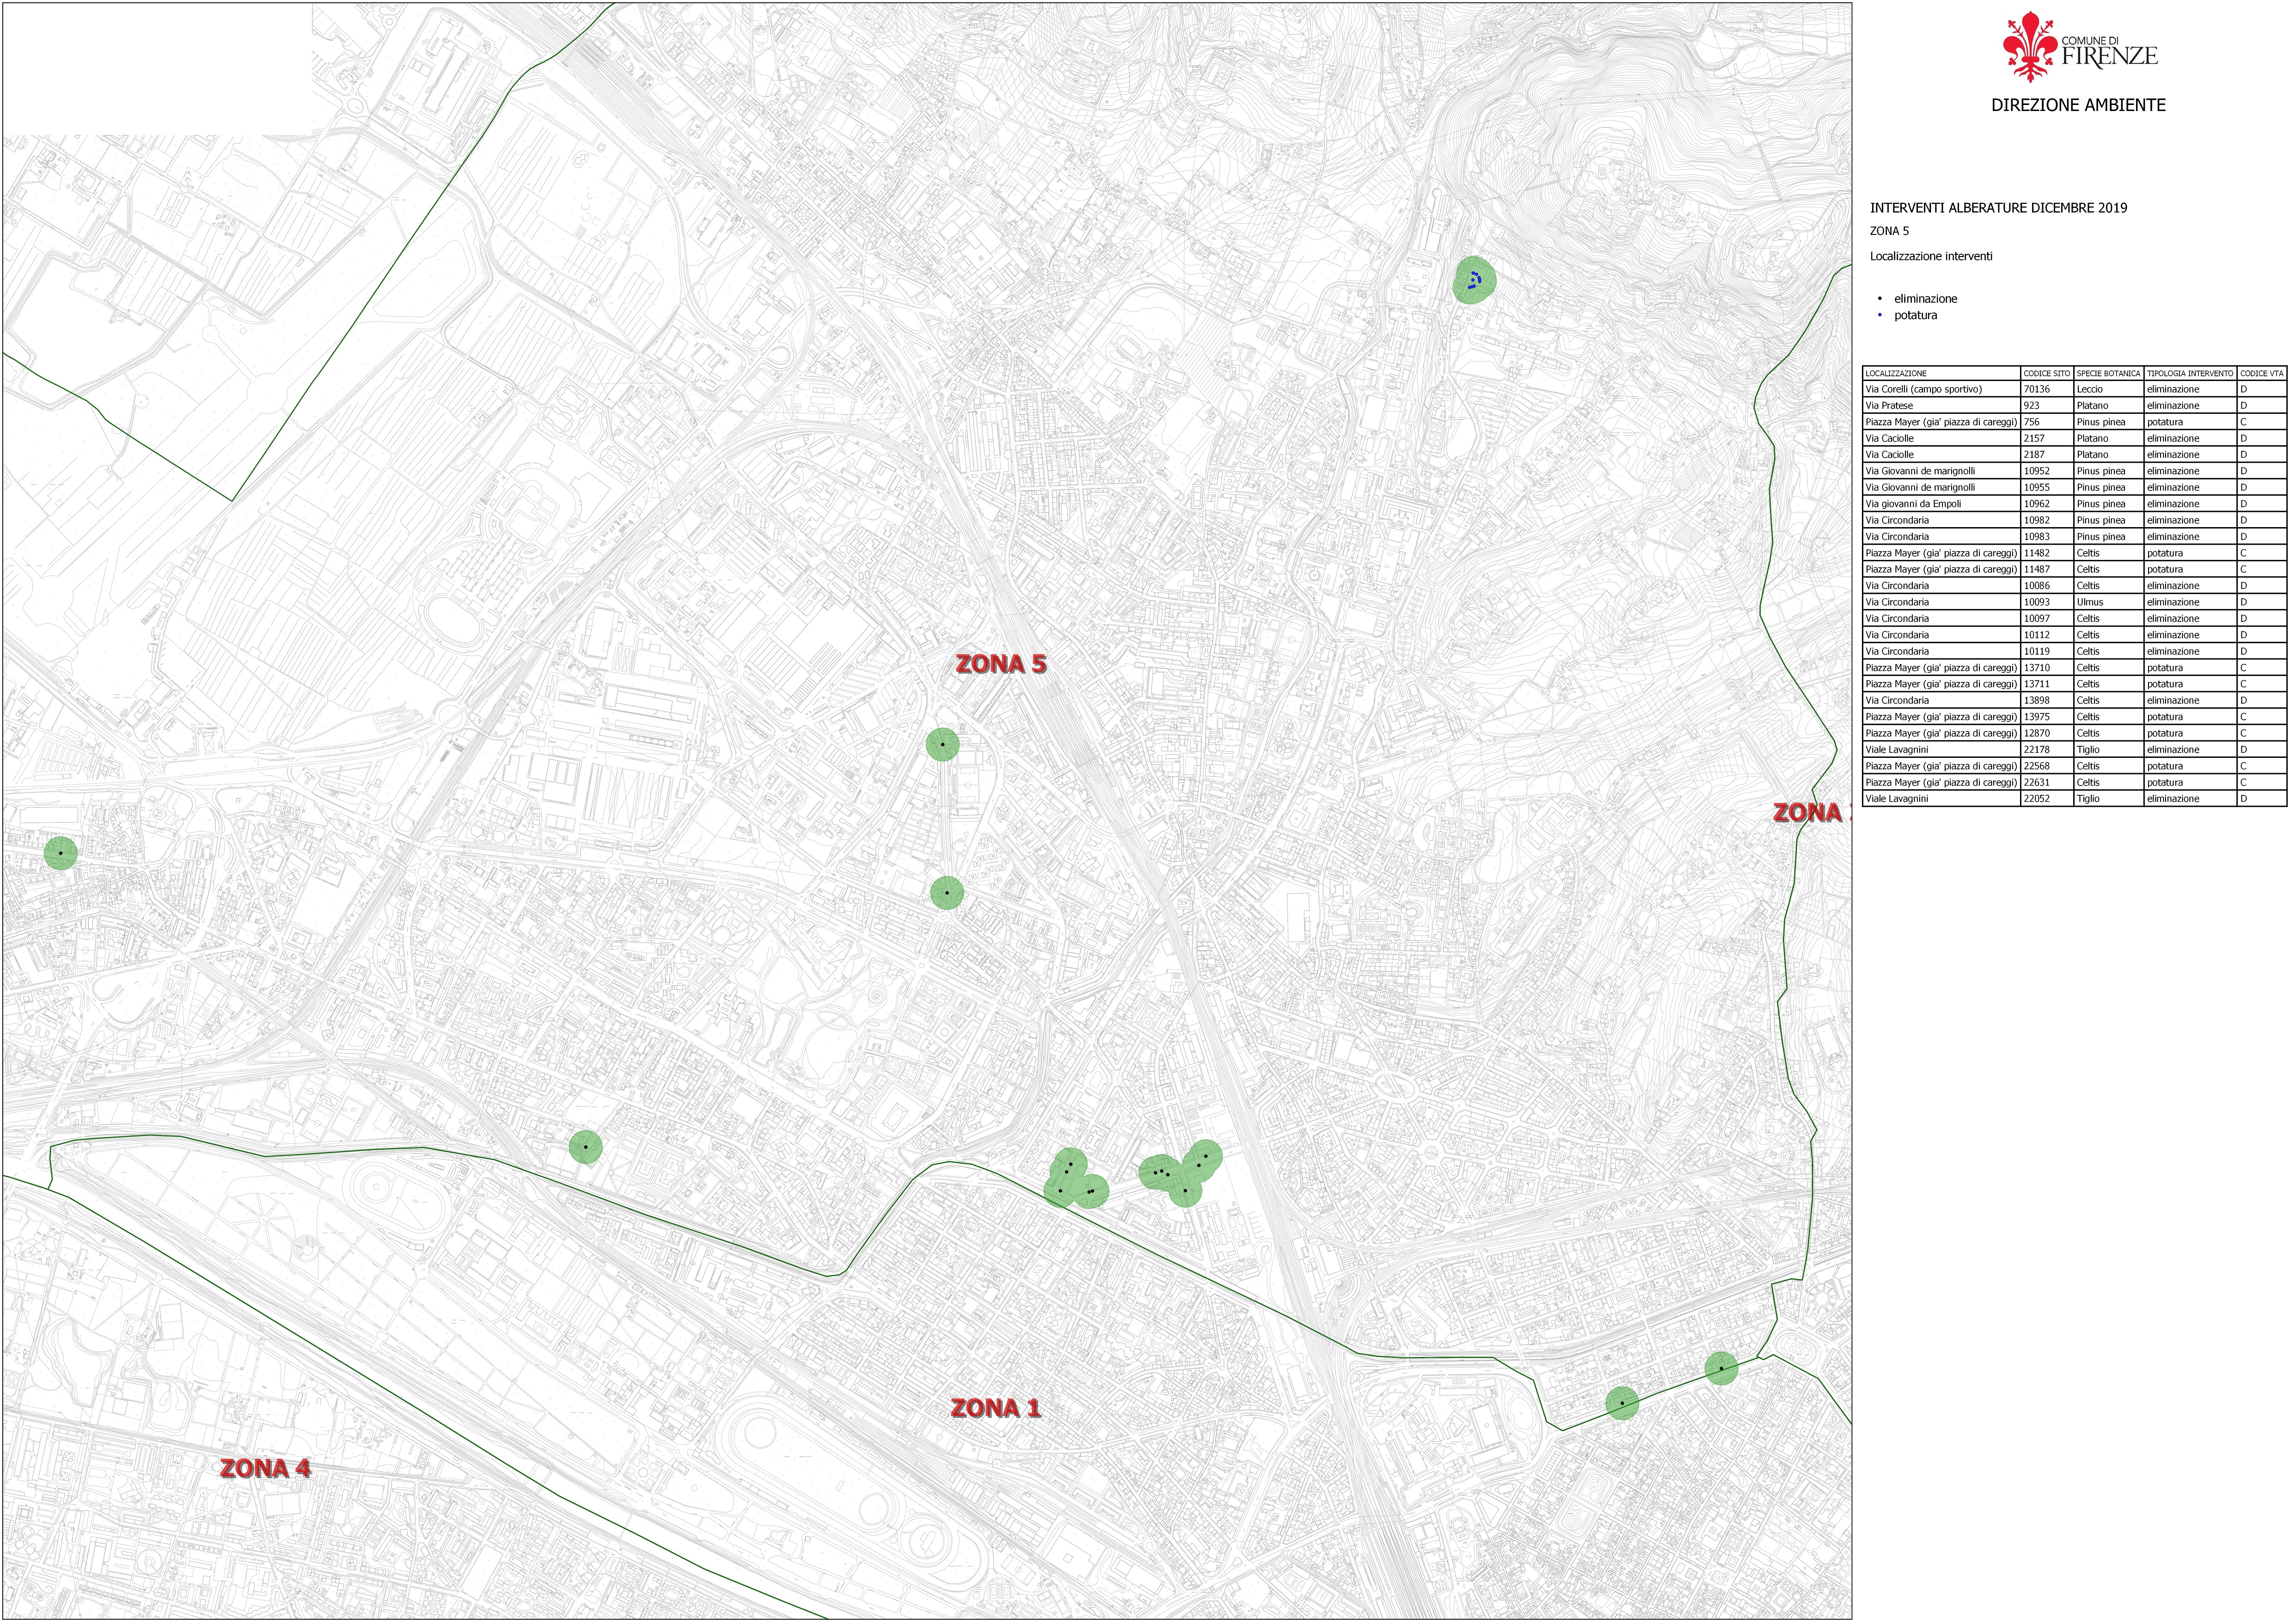Select the Via Corelli (campo sportivo) row
Image resolution: width=2296 pixels, height=1622 pixels.
point(1923,389)
